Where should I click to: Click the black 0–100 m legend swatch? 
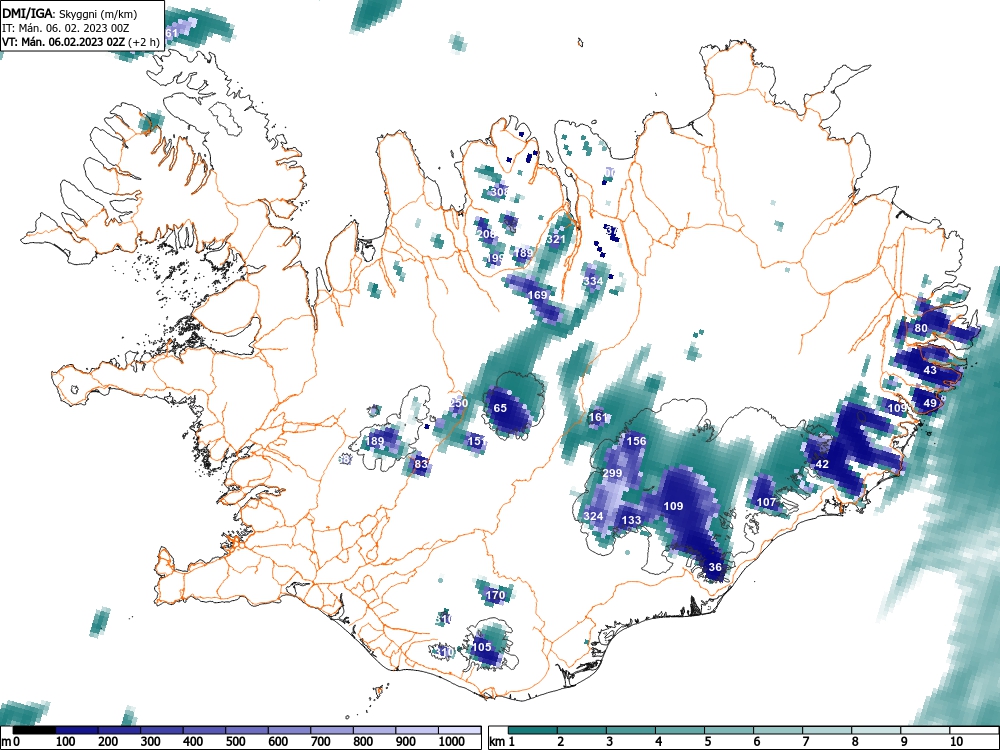(x=33, y=730)
